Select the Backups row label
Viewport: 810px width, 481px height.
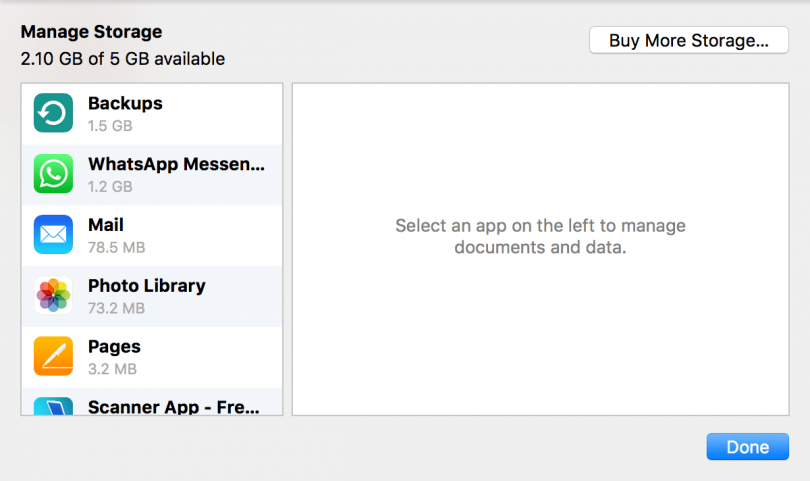[125, 104]
